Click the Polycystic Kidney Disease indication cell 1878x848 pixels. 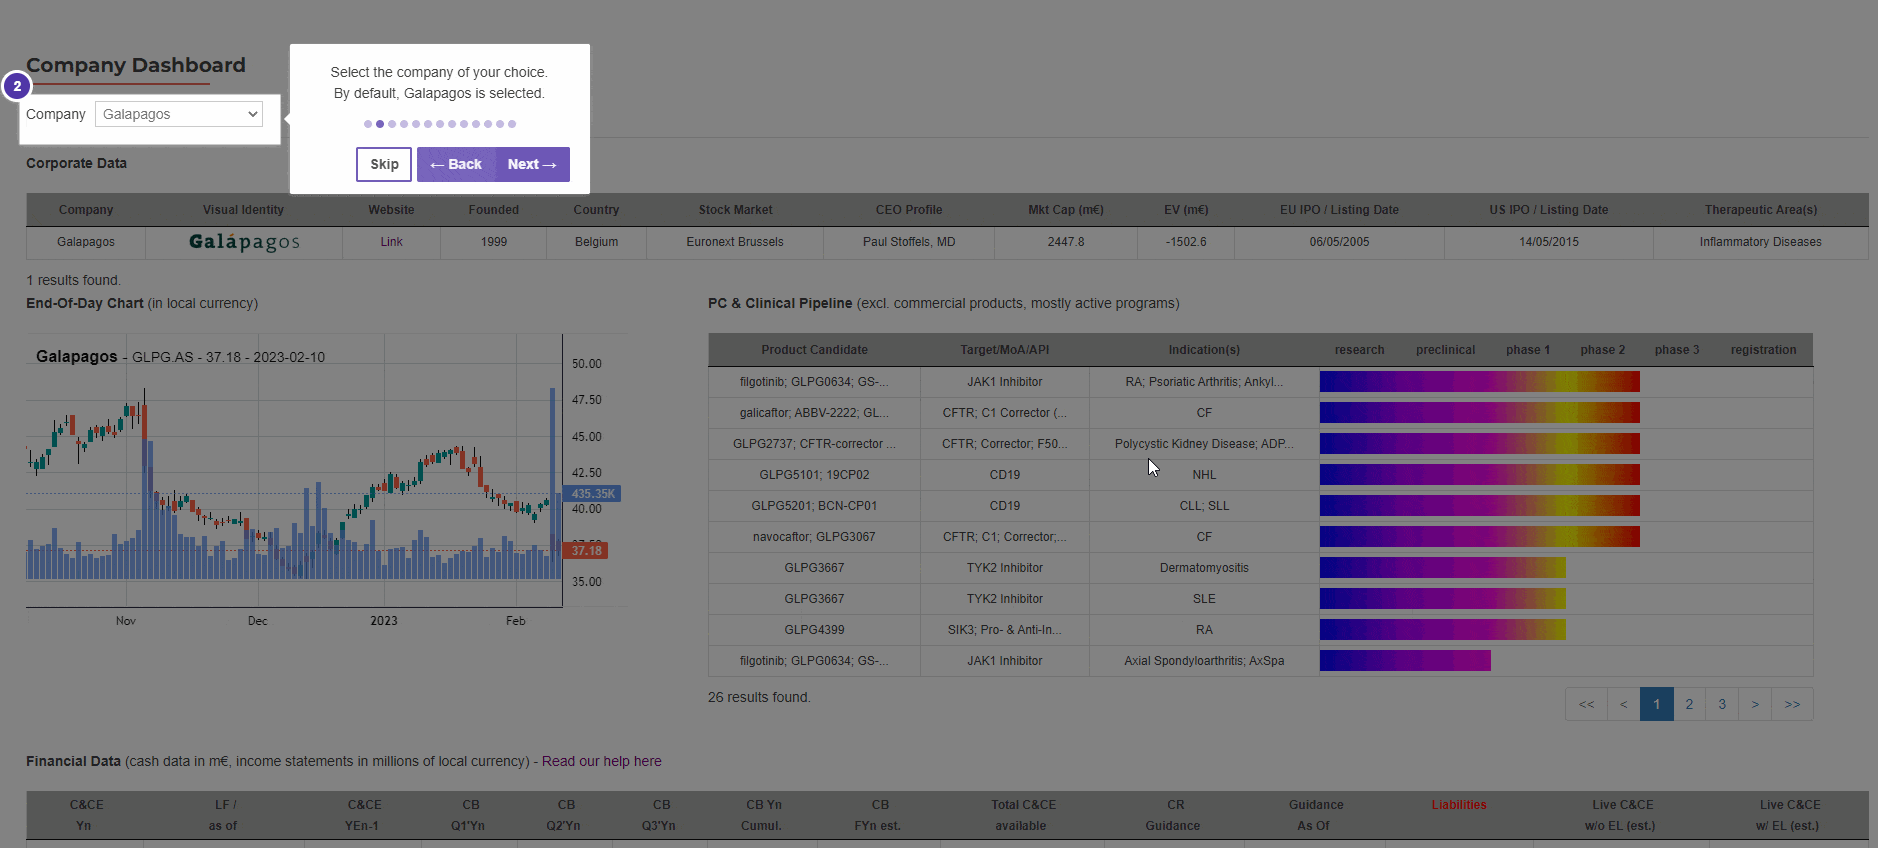coord(1204,444)
